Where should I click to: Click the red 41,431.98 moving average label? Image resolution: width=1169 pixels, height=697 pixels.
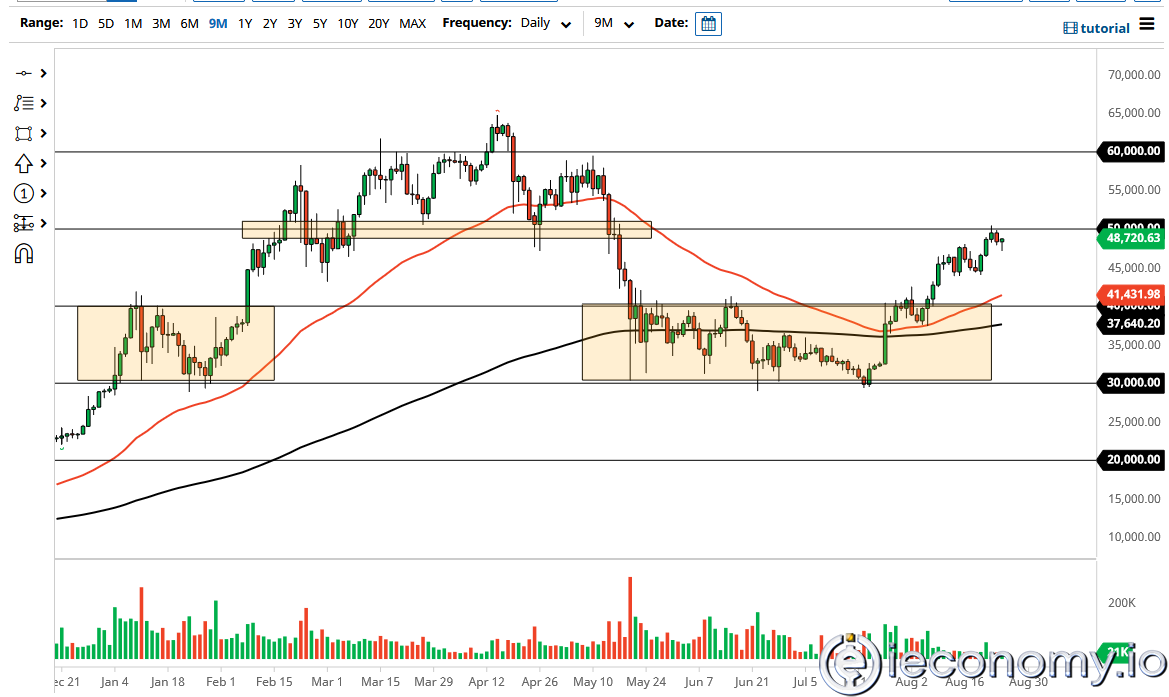[x=1132, y=294]
